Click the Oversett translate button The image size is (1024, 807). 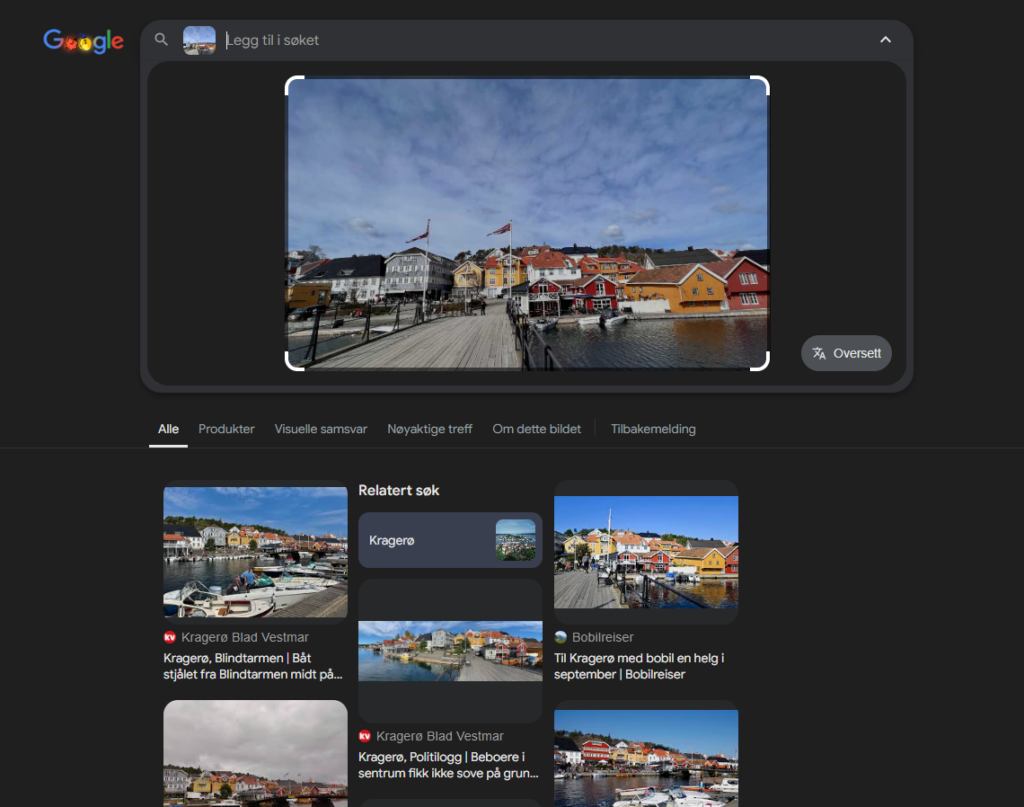tap(846, 353)
